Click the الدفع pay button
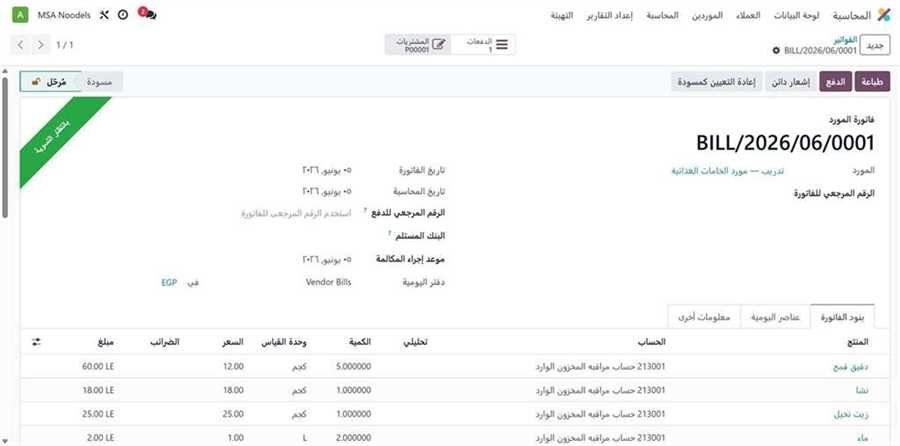 [x=836, y=82]
